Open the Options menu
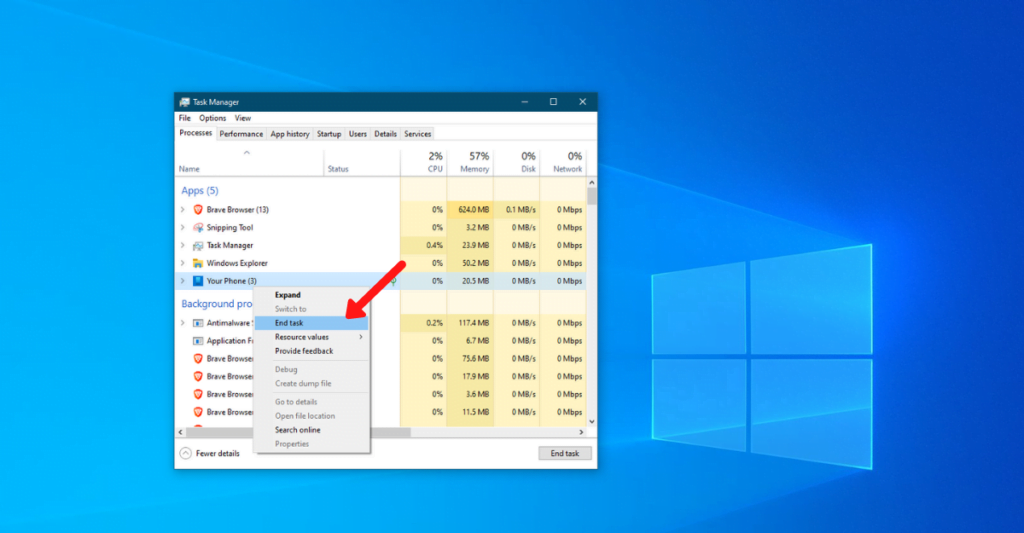 pos(212,118)
